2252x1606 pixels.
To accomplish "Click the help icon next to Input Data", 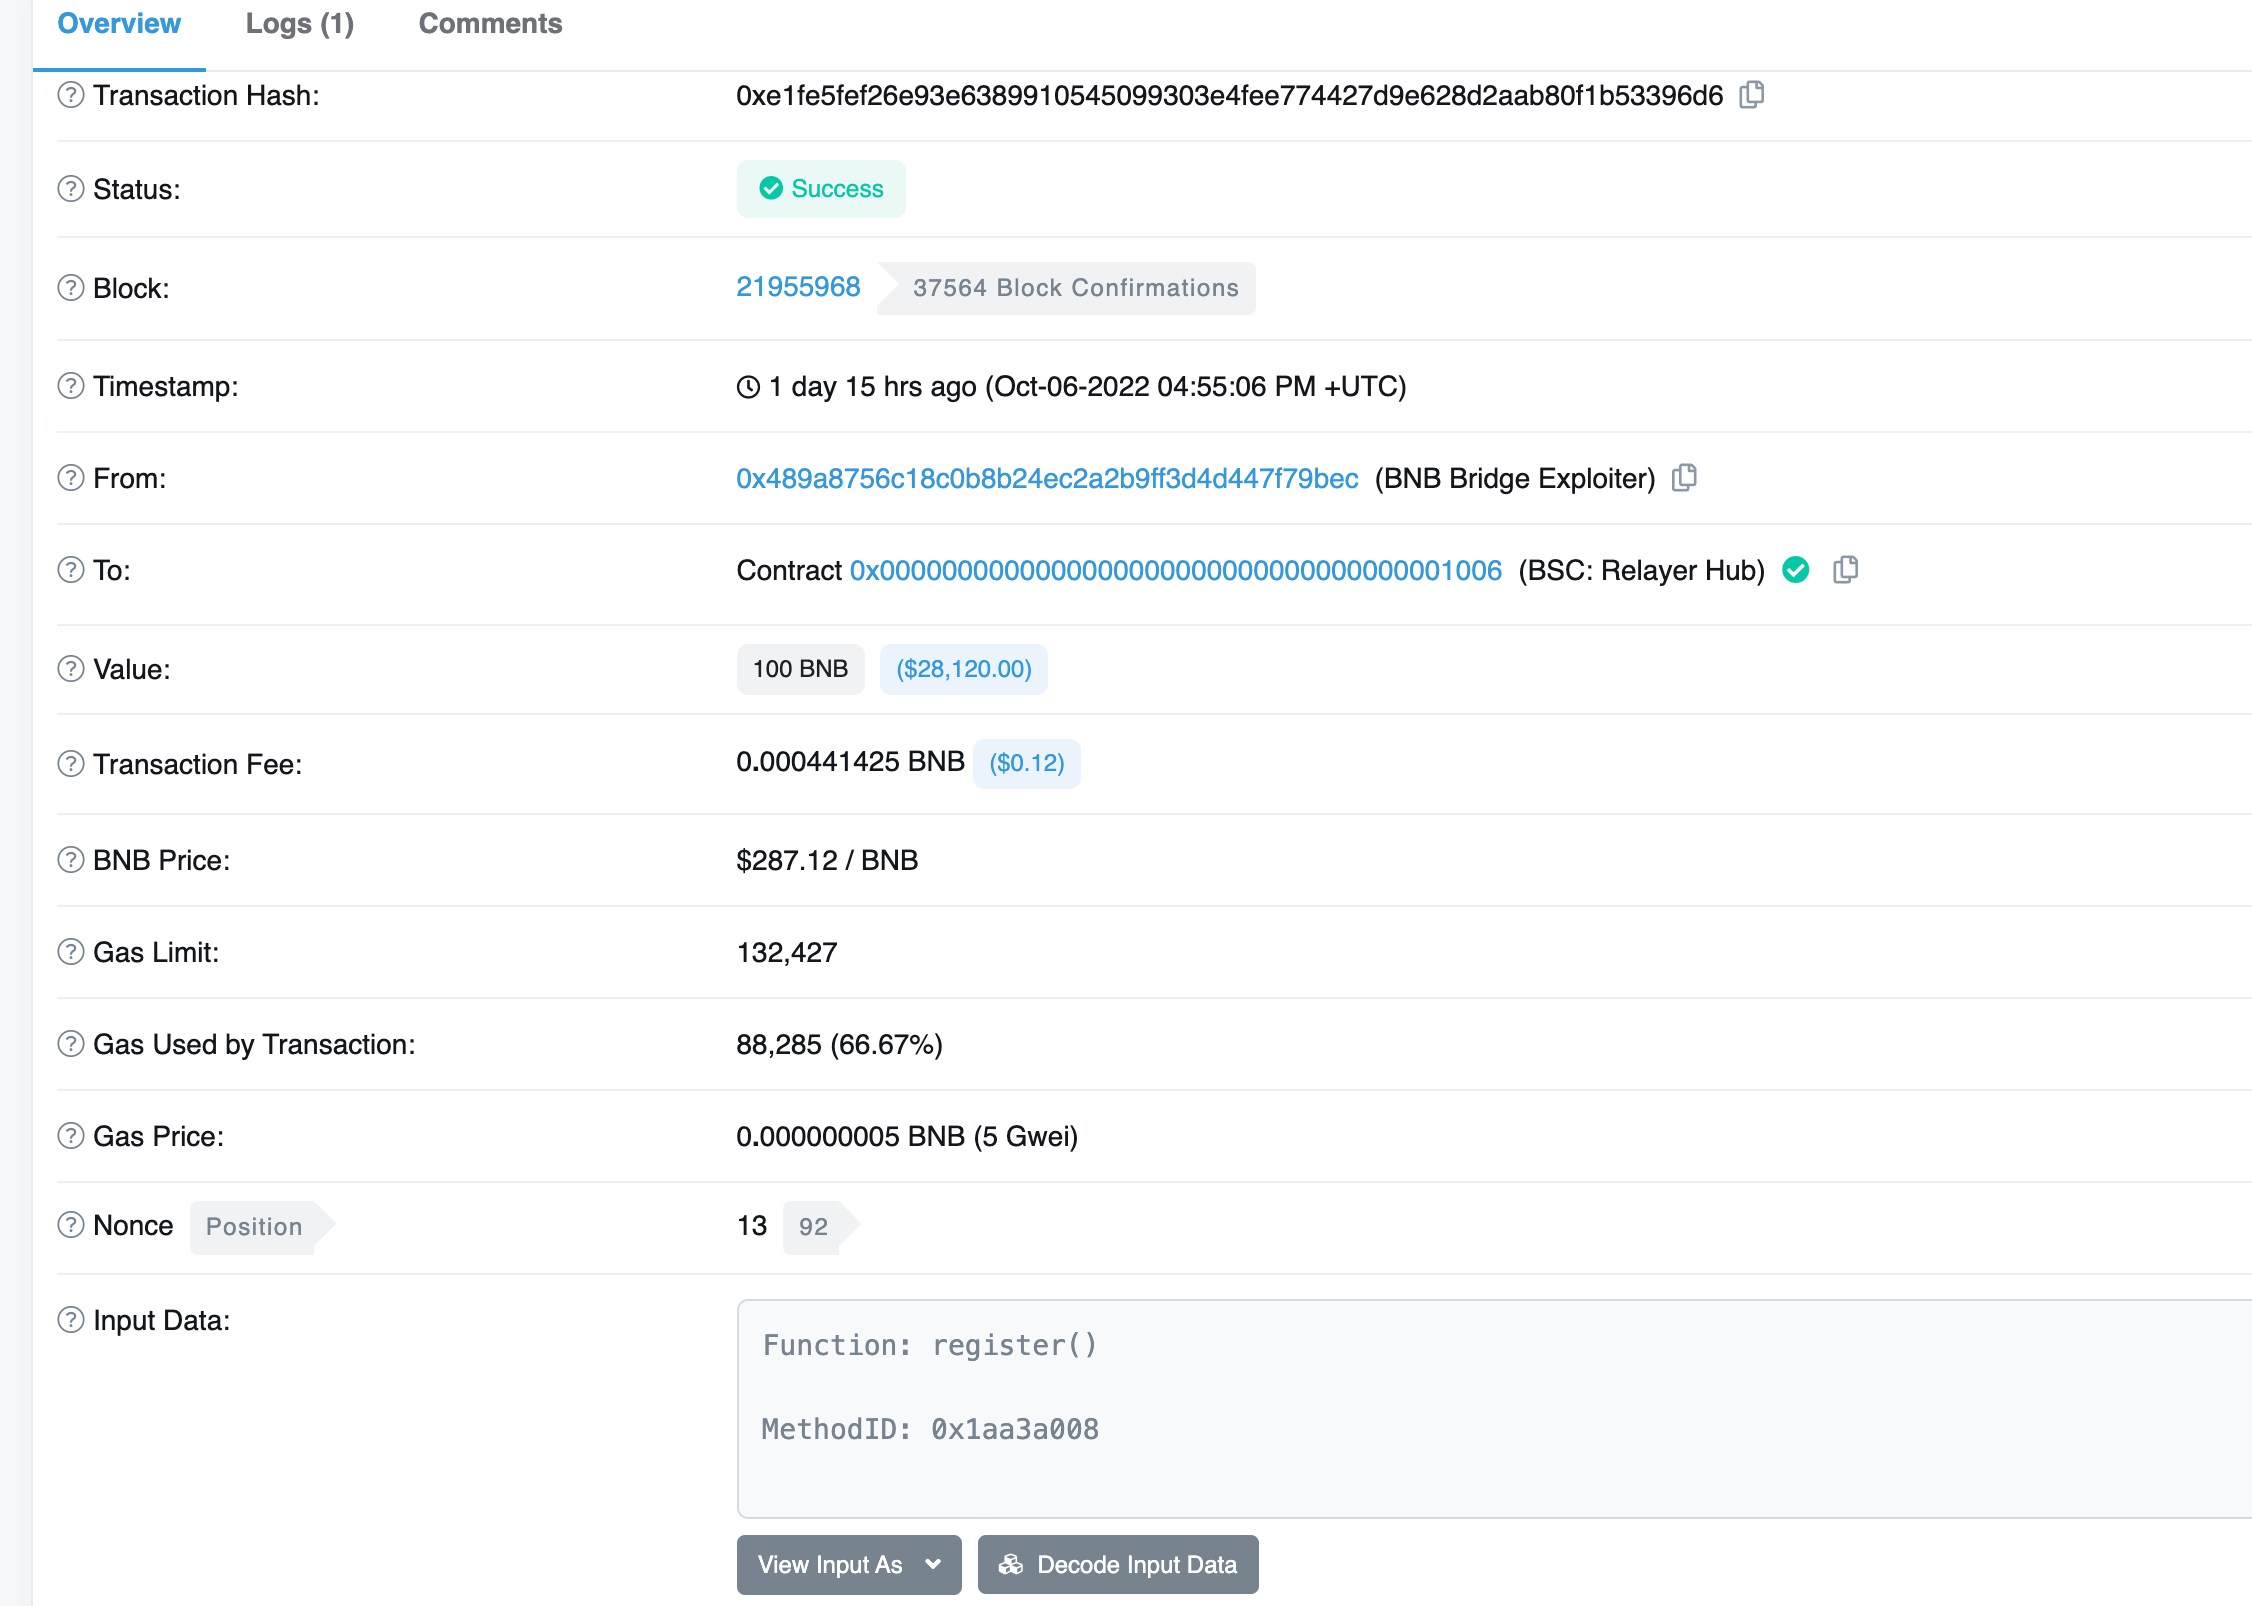I will click(71, 1320).
